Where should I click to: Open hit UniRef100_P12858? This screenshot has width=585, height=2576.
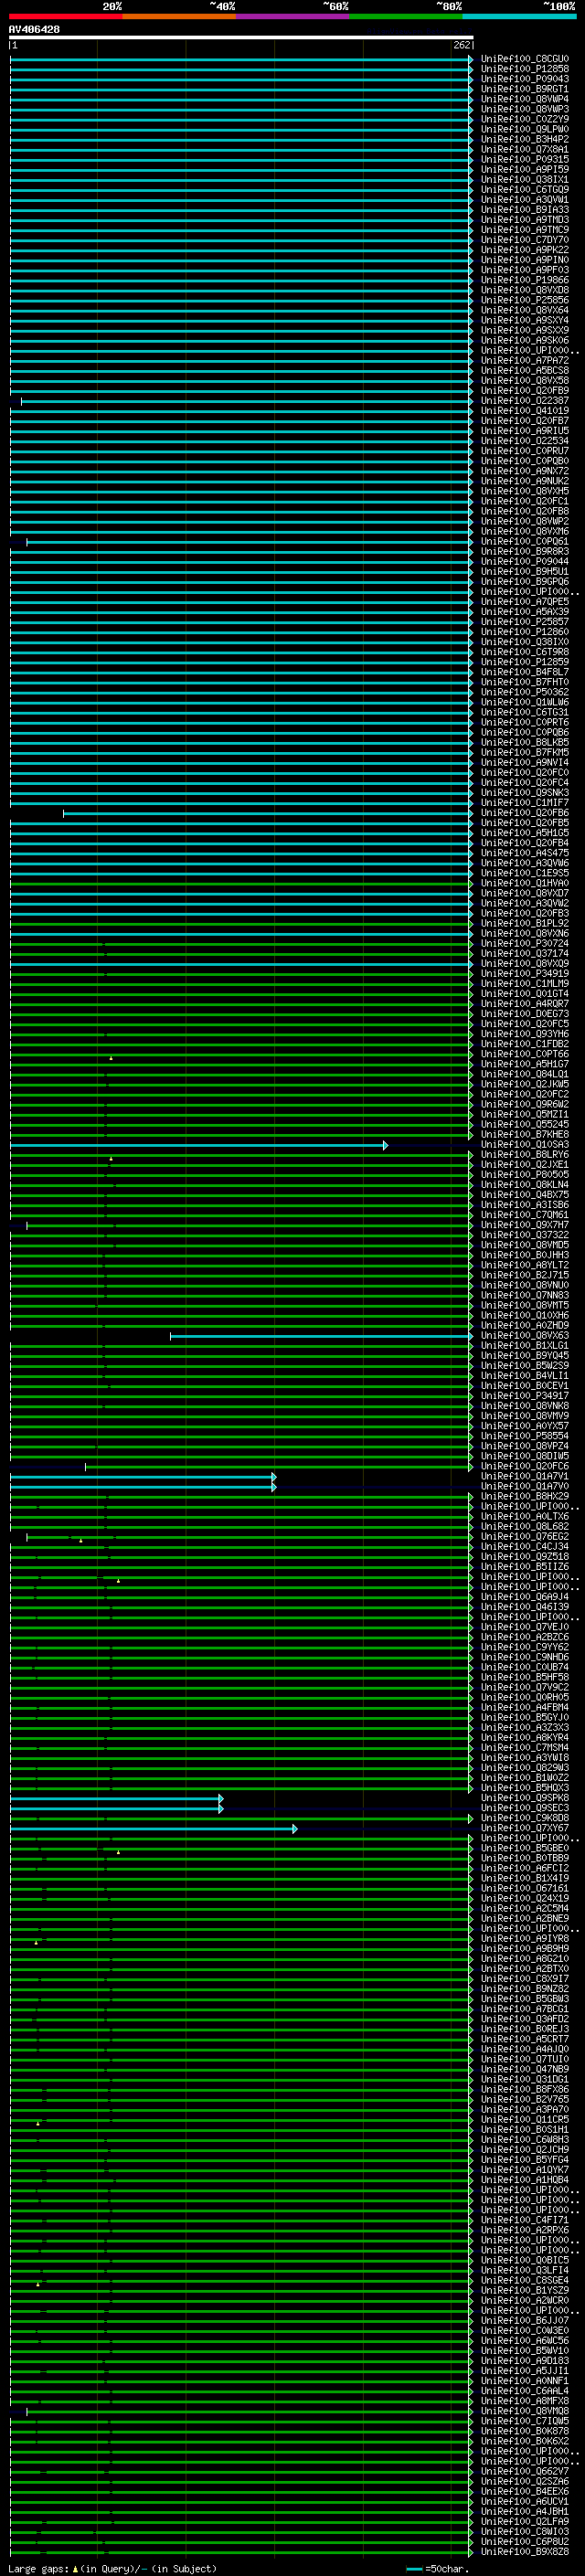(525, 69)
